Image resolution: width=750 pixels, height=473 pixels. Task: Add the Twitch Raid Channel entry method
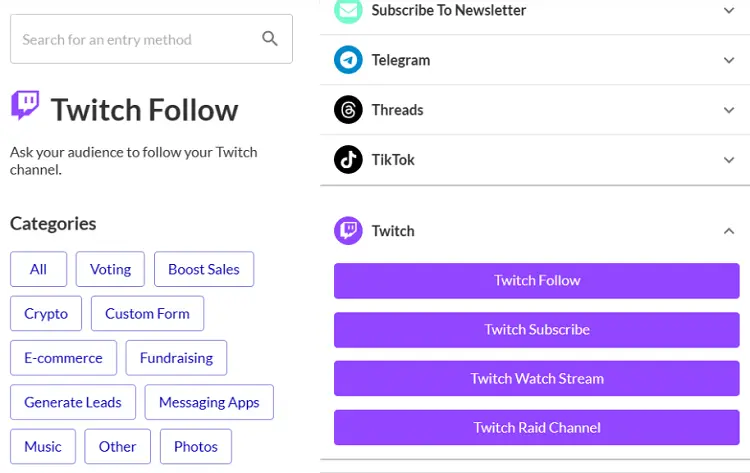[x=537, y=428]
